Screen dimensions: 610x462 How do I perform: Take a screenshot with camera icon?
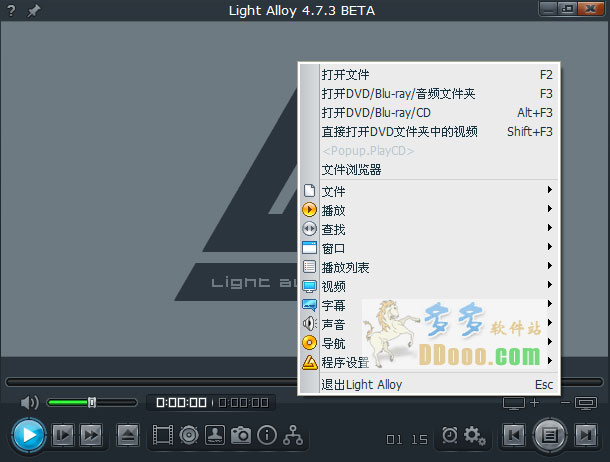tap(241, 435)
